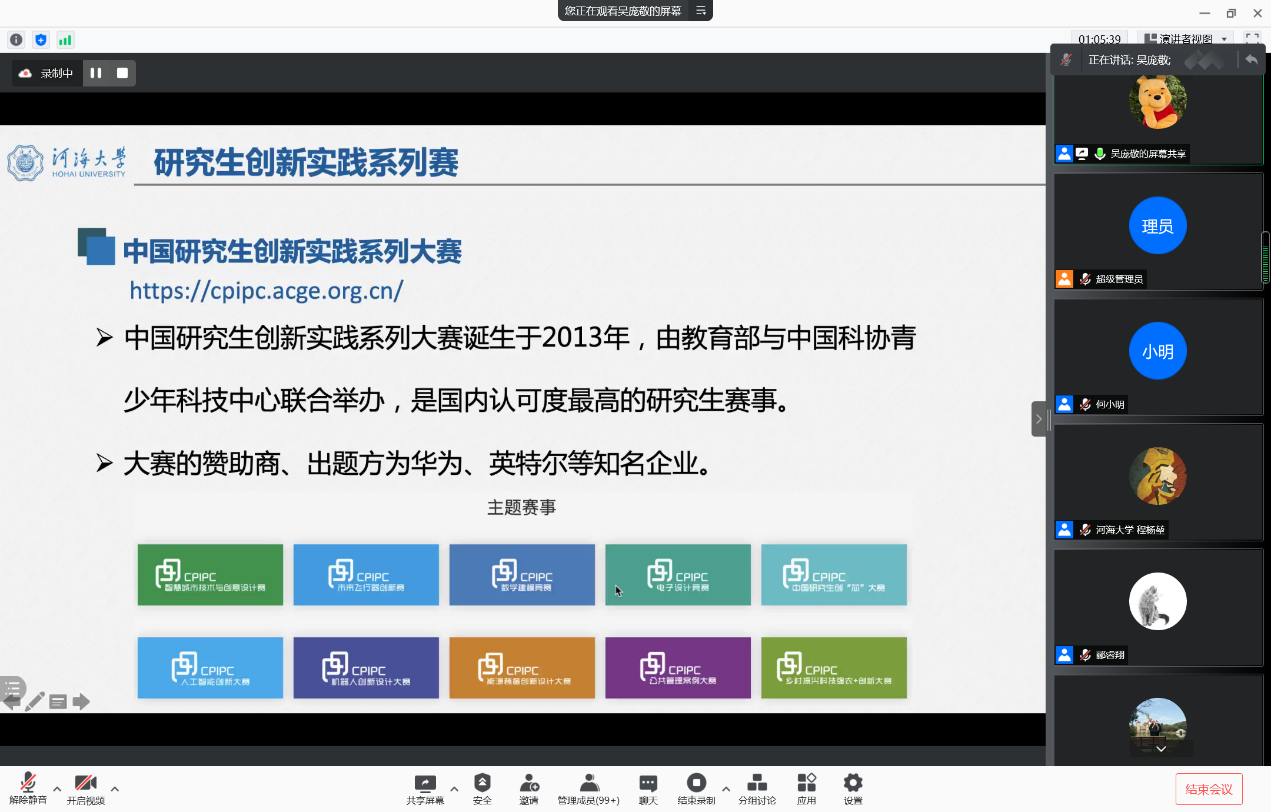Click the 邀请 (Invite) icon

point(529,787)
